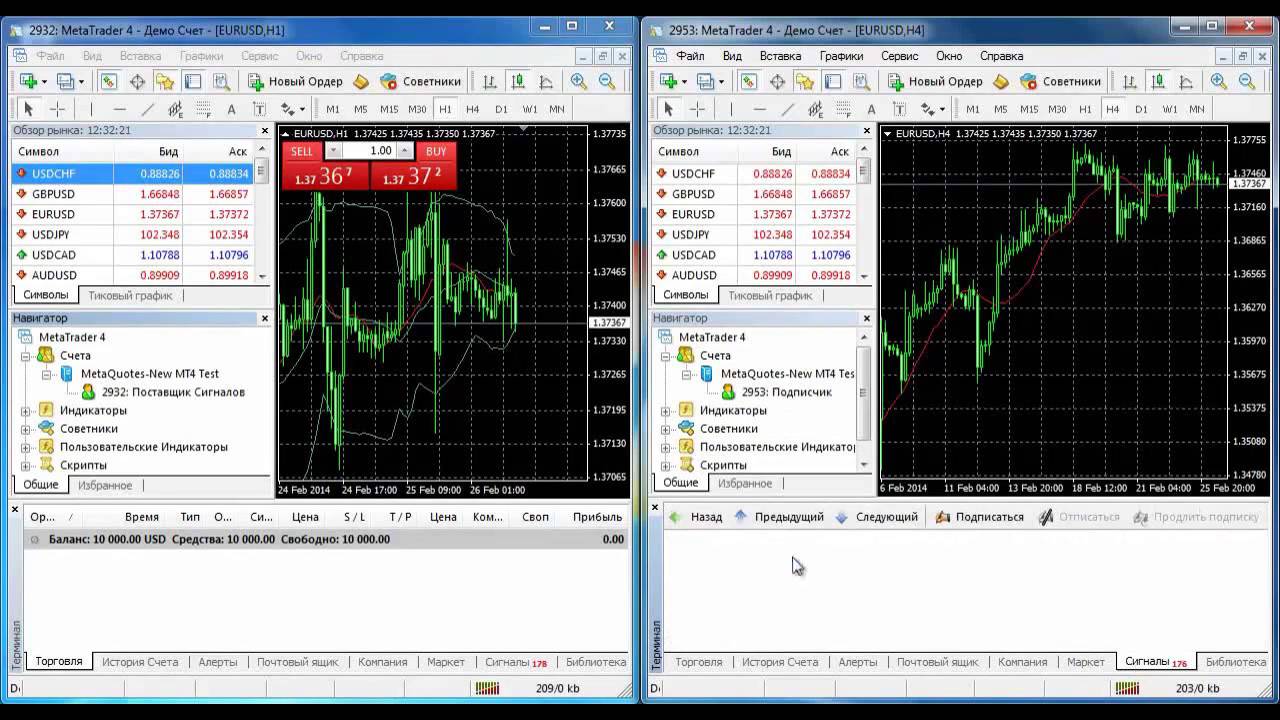Toggle H4 timeframe in right window
The image size is (1280, 720).
click(x=1113, y=109)
